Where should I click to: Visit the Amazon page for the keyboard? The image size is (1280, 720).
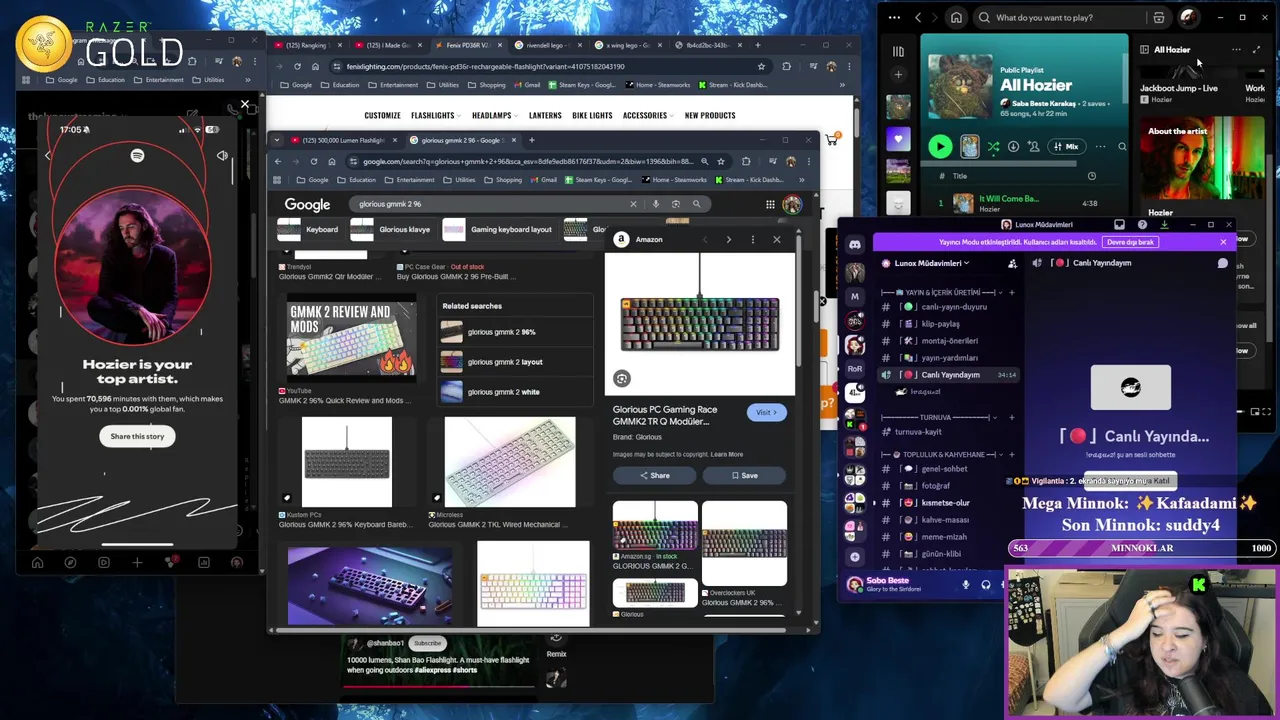pyautogui.click(x=766, y=412)
